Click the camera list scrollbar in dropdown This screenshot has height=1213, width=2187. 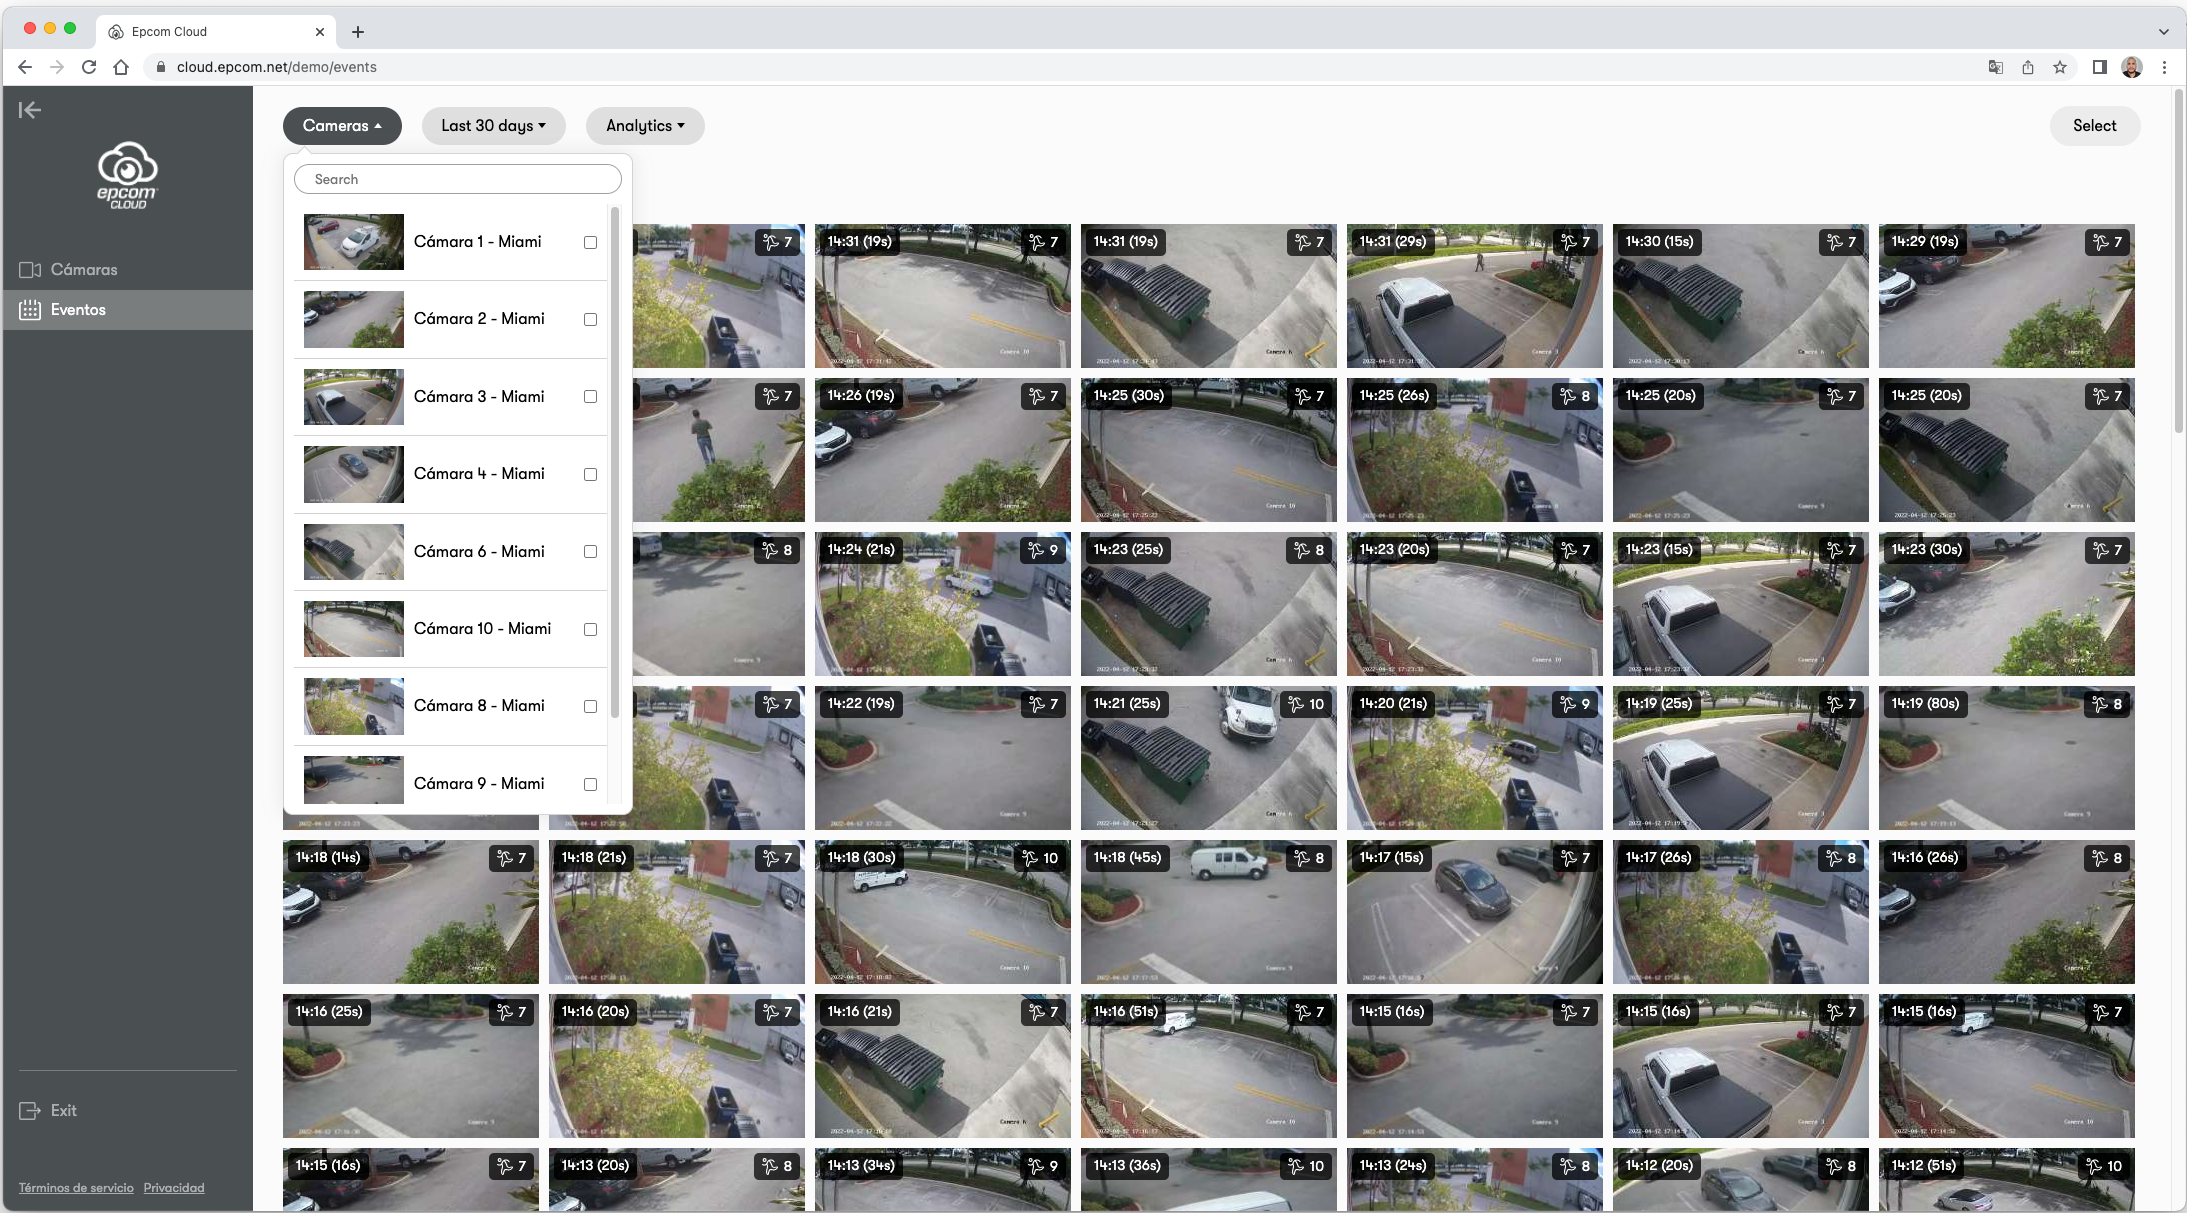pos(614,462)
